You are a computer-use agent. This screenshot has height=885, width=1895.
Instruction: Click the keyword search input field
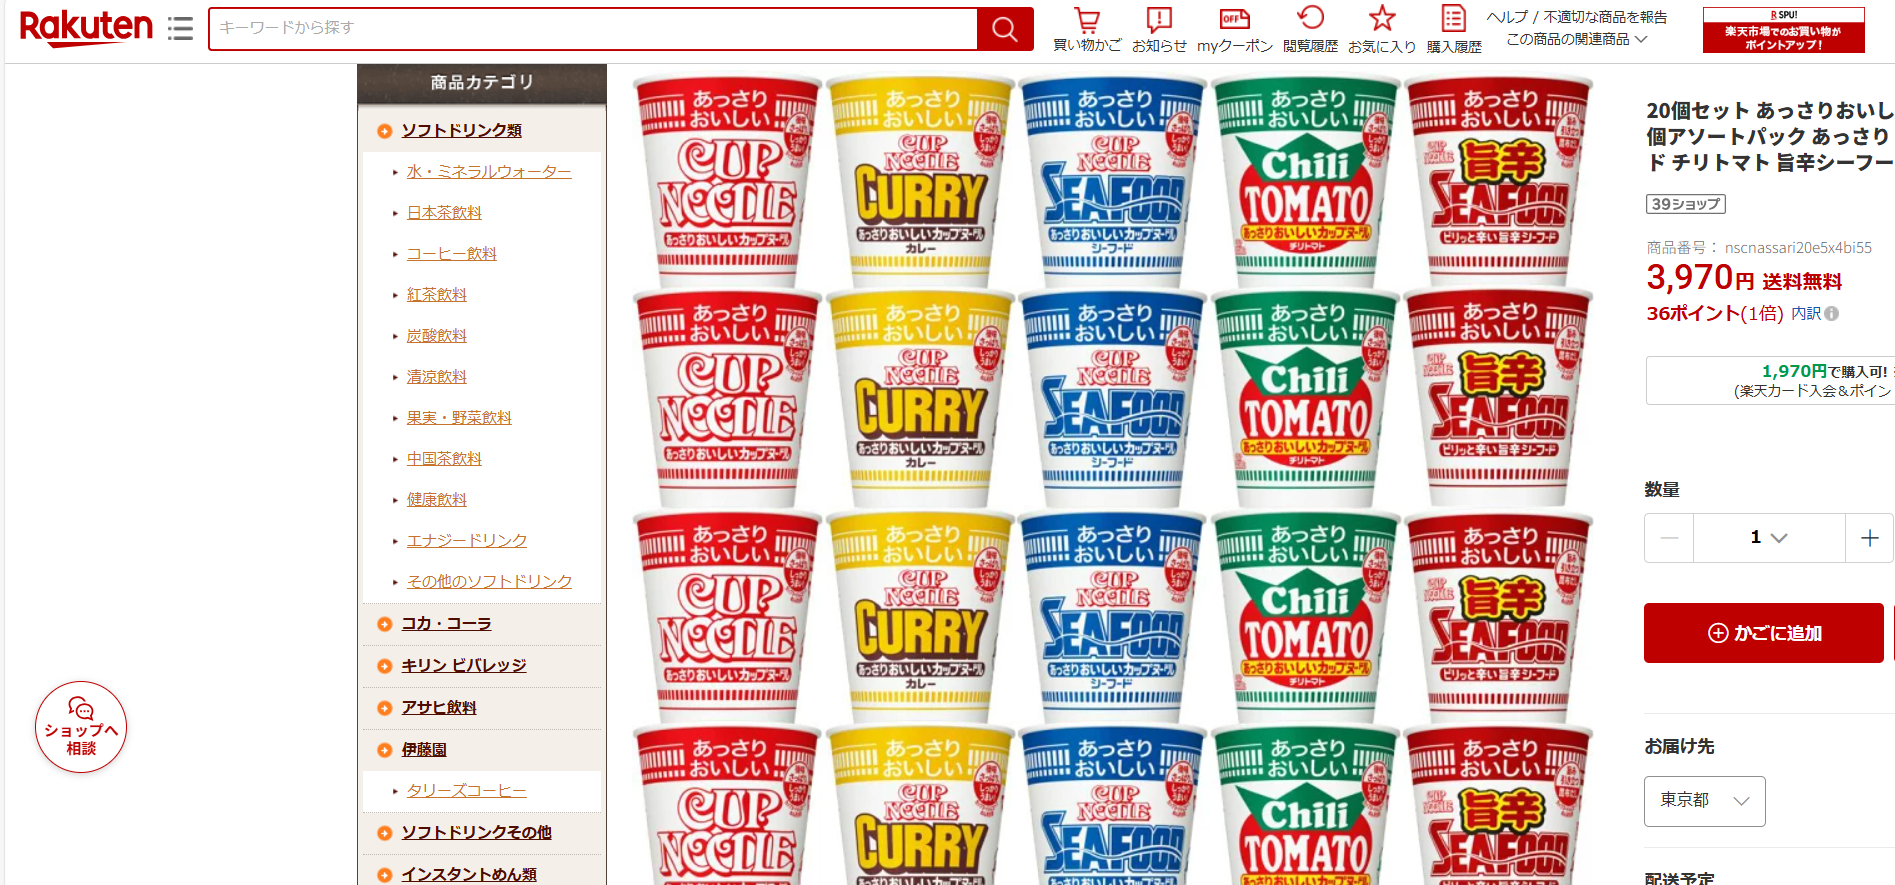click(593, 29)
